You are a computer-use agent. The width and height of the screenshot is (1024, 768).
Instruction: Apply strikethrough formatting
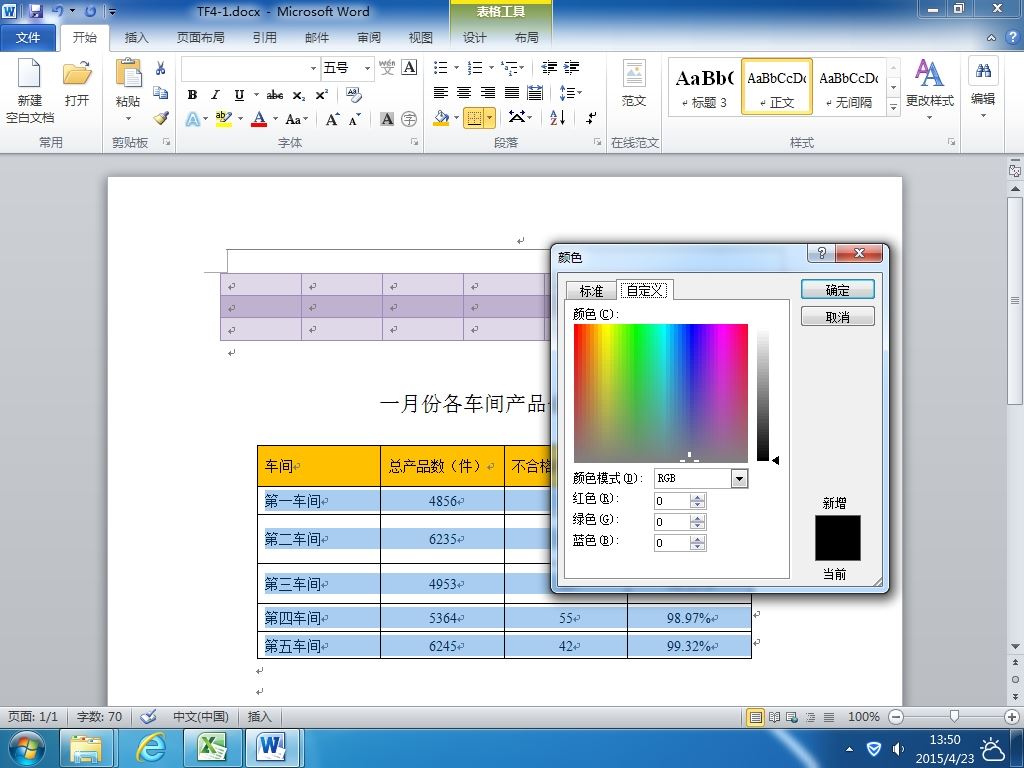point(275,95)
